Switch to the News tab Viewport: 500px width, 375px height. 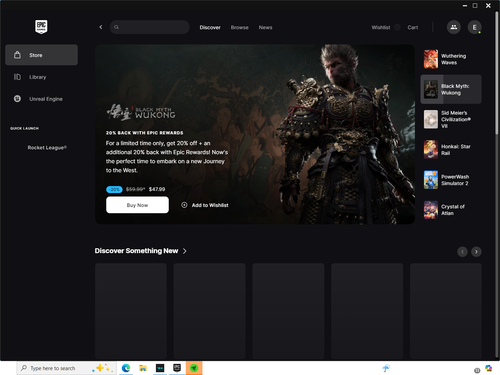tap(265, 27)
